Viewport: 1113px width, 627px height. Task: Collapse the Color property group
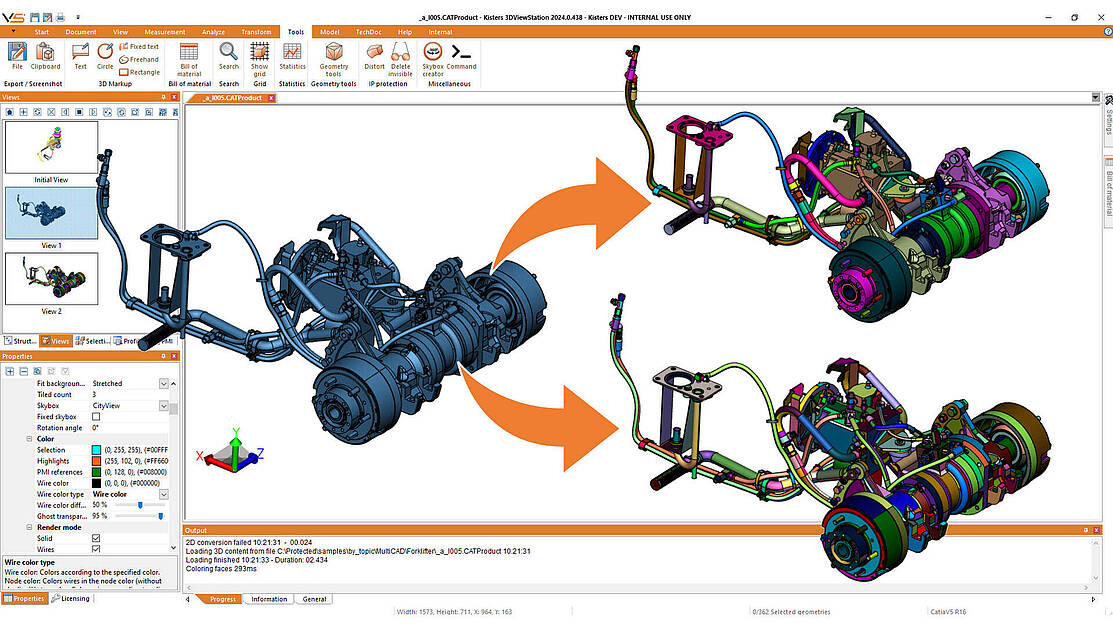click(x=29, y=439)
